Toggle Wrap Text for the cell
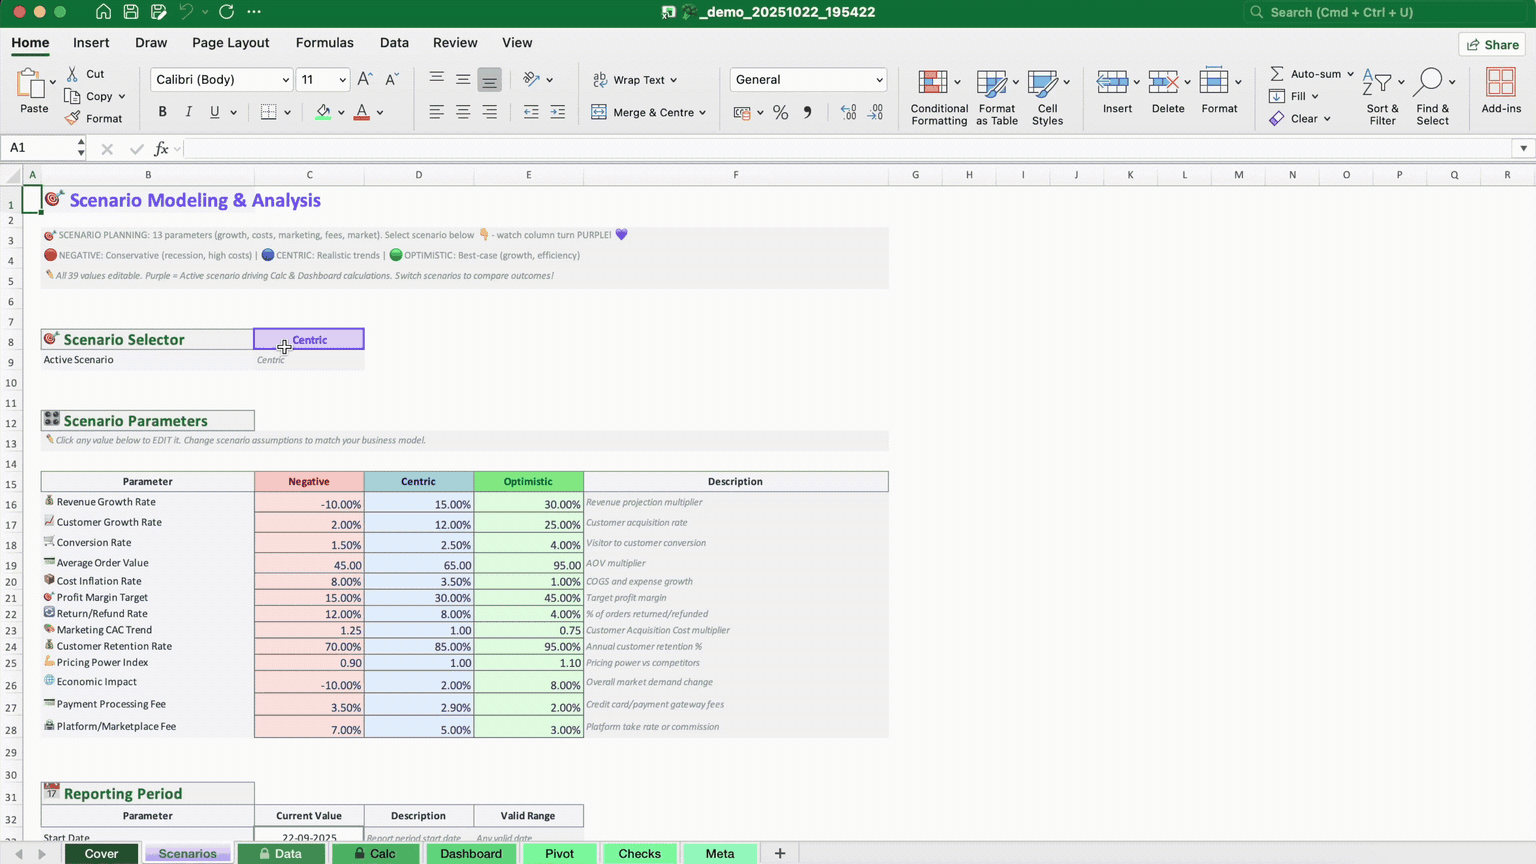The image size is (1536, 864). 635,80
